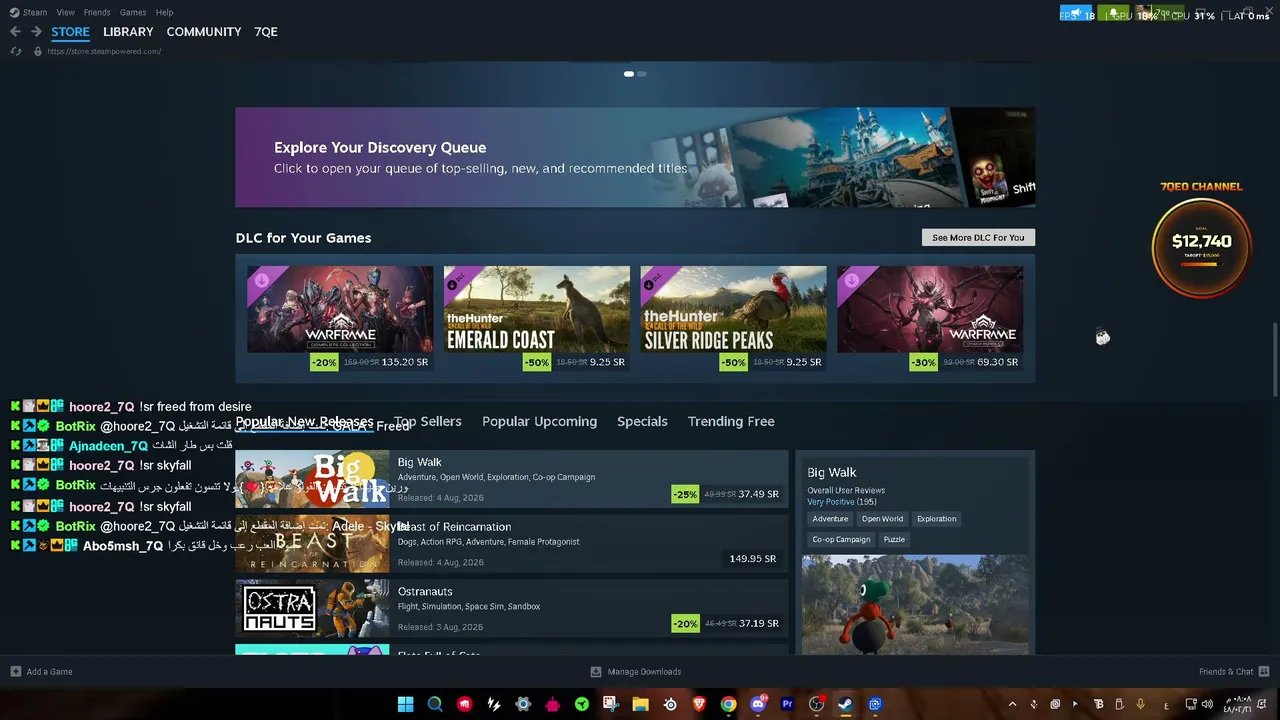The height and width of the screenshot is (720, 1280).
Task: Click the Co-op Campaign tag button
Action: coord(841,540)
